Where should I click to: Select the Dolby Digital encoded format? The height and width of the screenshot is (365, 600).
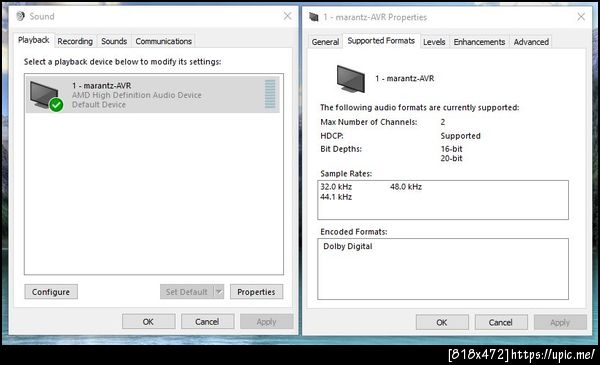(348, 246)
